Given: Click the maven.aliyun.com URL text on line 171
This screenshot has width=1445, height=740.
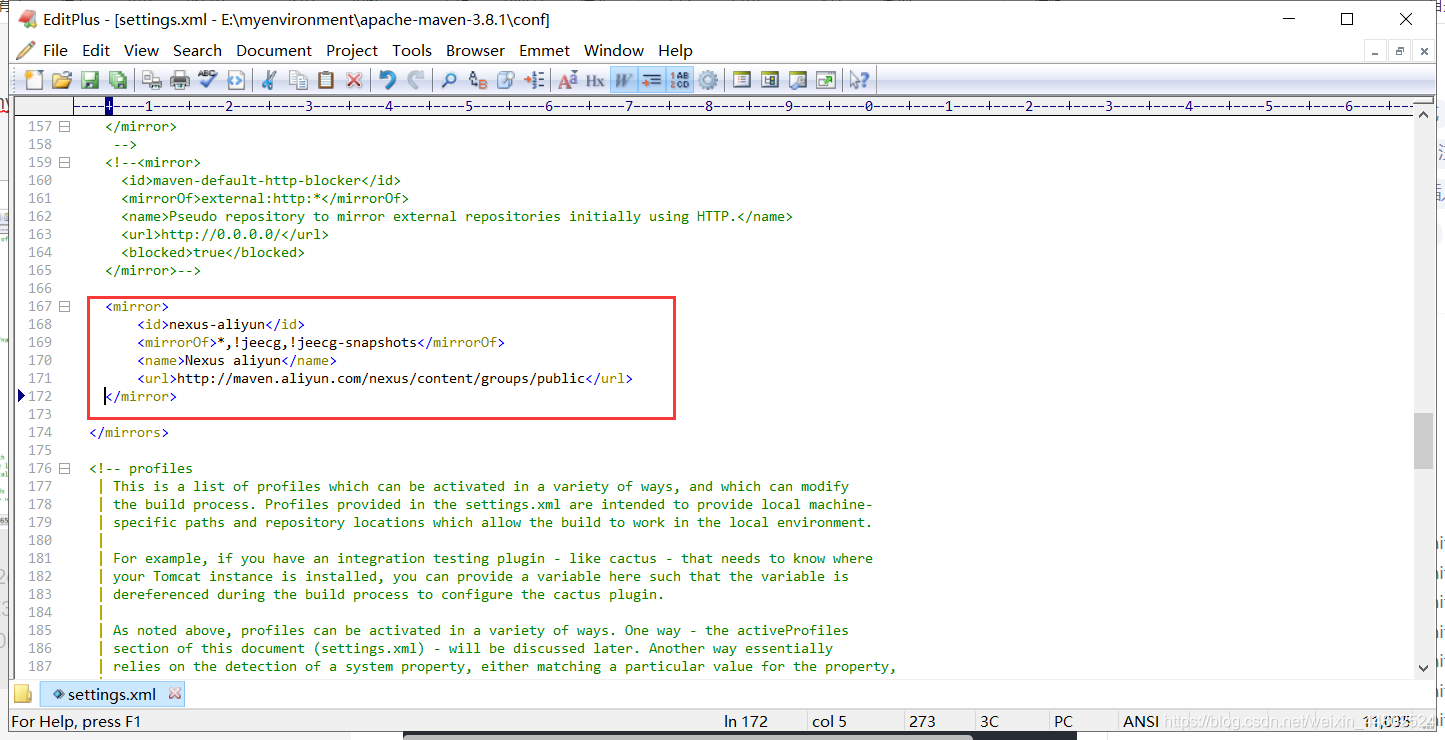Looking at the screenshot, I should [381, 379].
